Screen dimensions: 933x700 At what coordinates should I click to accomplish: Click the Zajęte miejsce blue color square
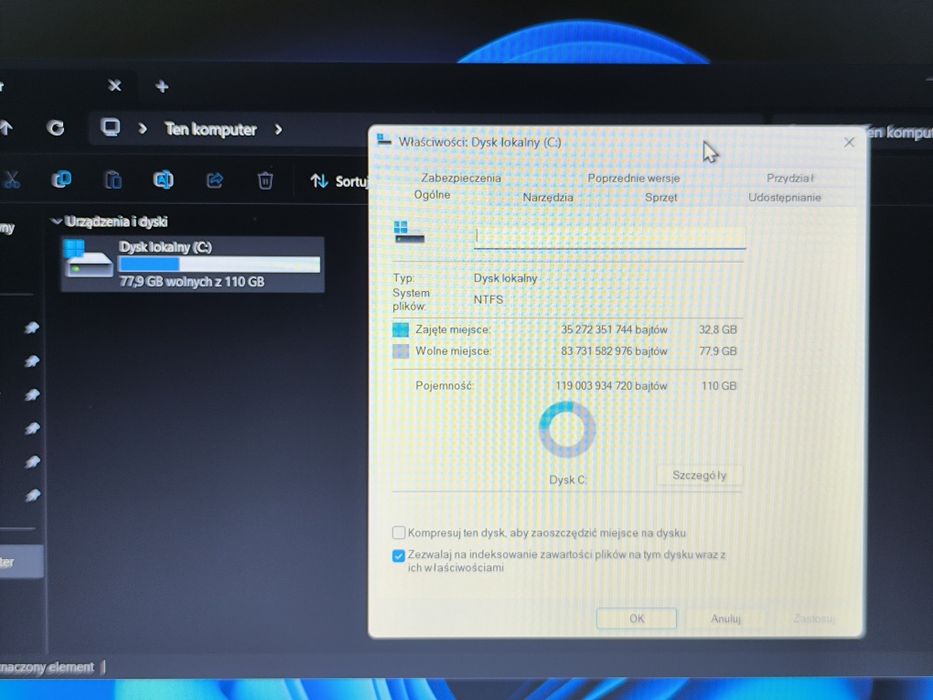[400, 330]
